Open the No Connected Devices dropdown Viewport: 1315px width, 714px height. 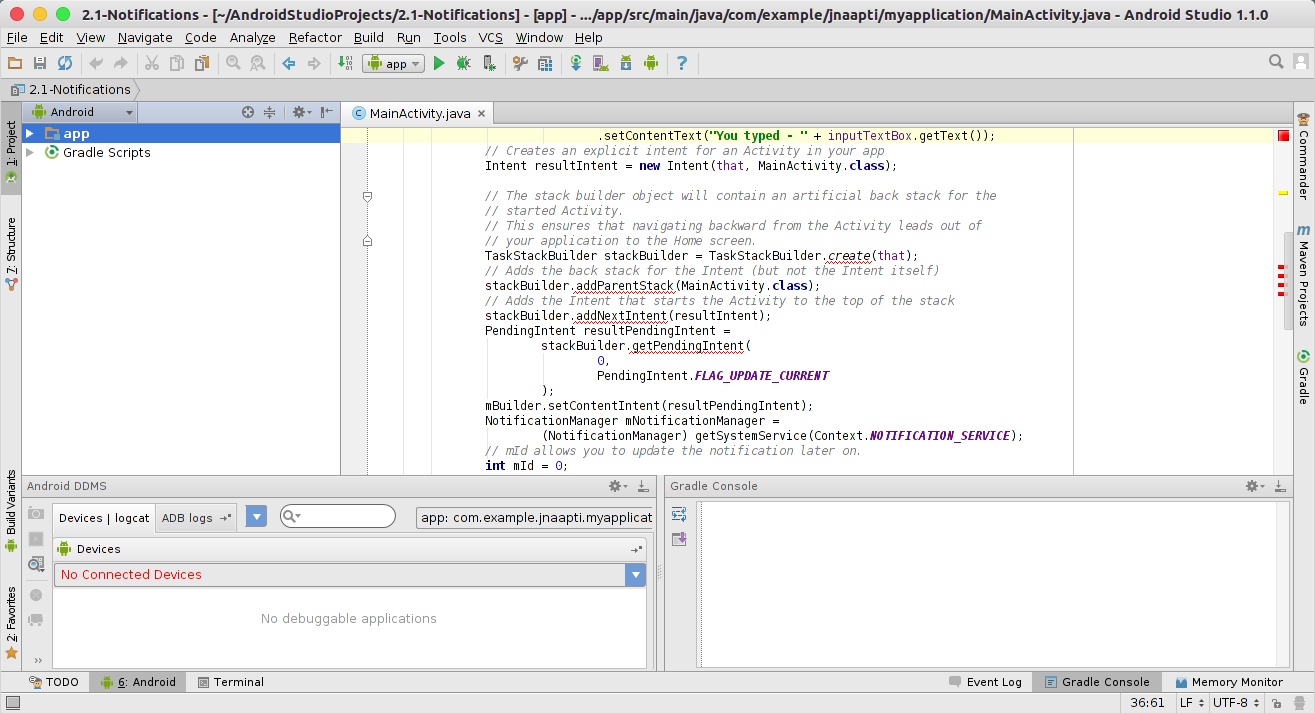350,575
